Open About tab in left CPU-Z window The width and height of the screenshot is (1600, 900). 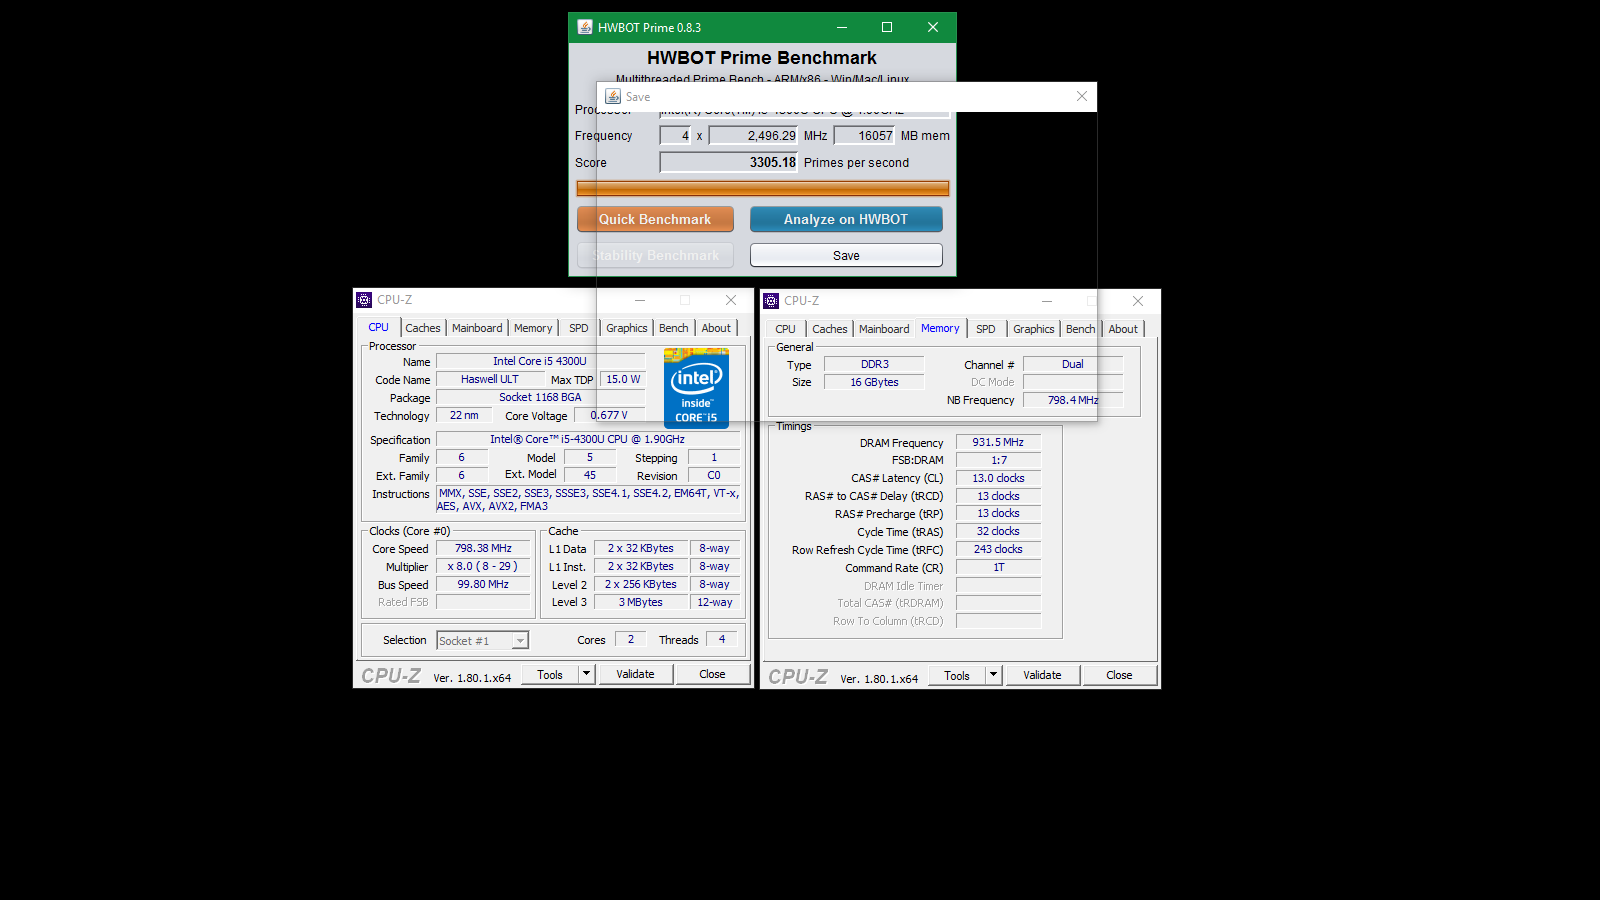716,328
